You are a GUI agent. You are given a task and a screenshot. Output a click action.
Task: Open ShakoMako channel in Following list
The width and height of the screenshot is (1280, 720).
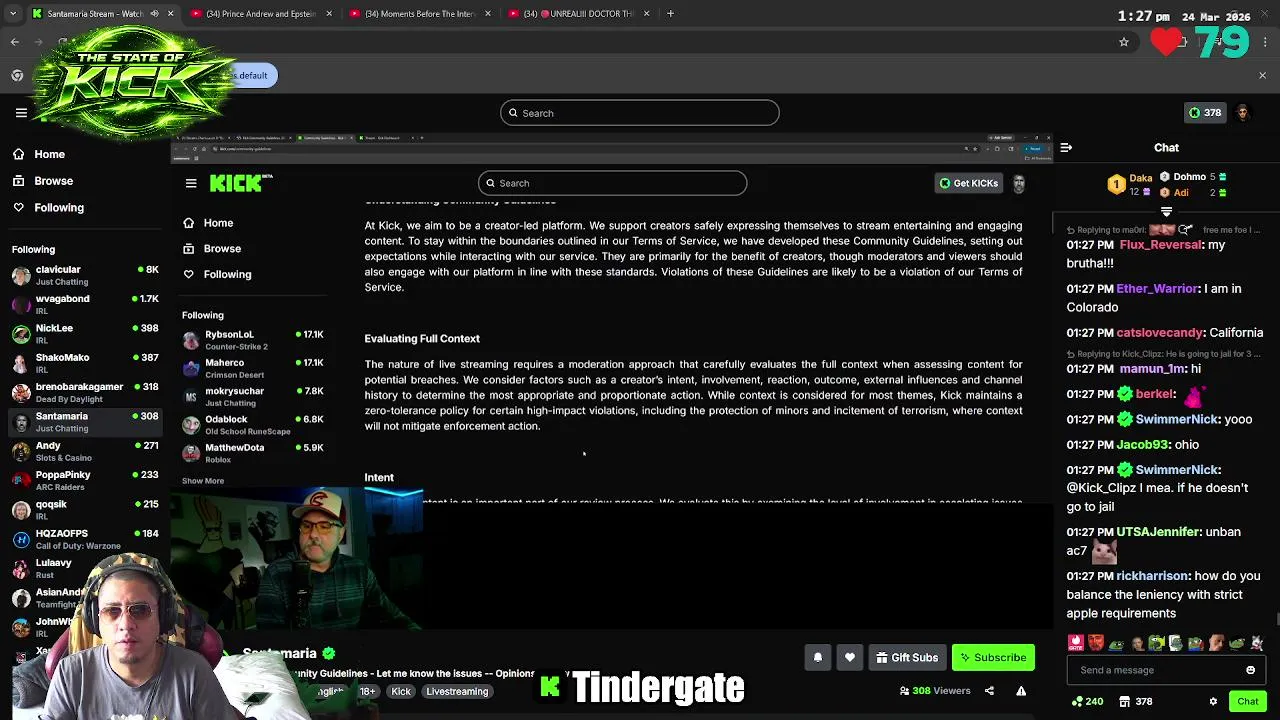[x=85, y=363]
